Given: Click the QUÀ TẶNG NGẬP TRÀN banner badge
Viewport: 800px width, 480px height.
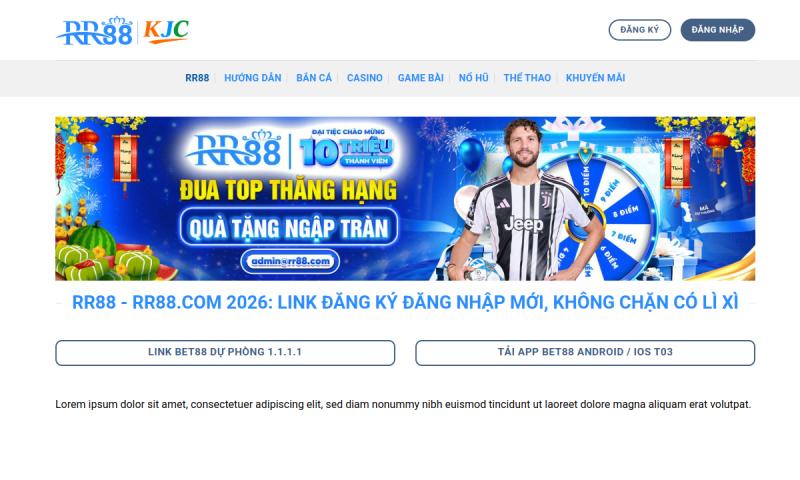Looking at the screenshot, I should pyautogui.click(x=288, y=228).
